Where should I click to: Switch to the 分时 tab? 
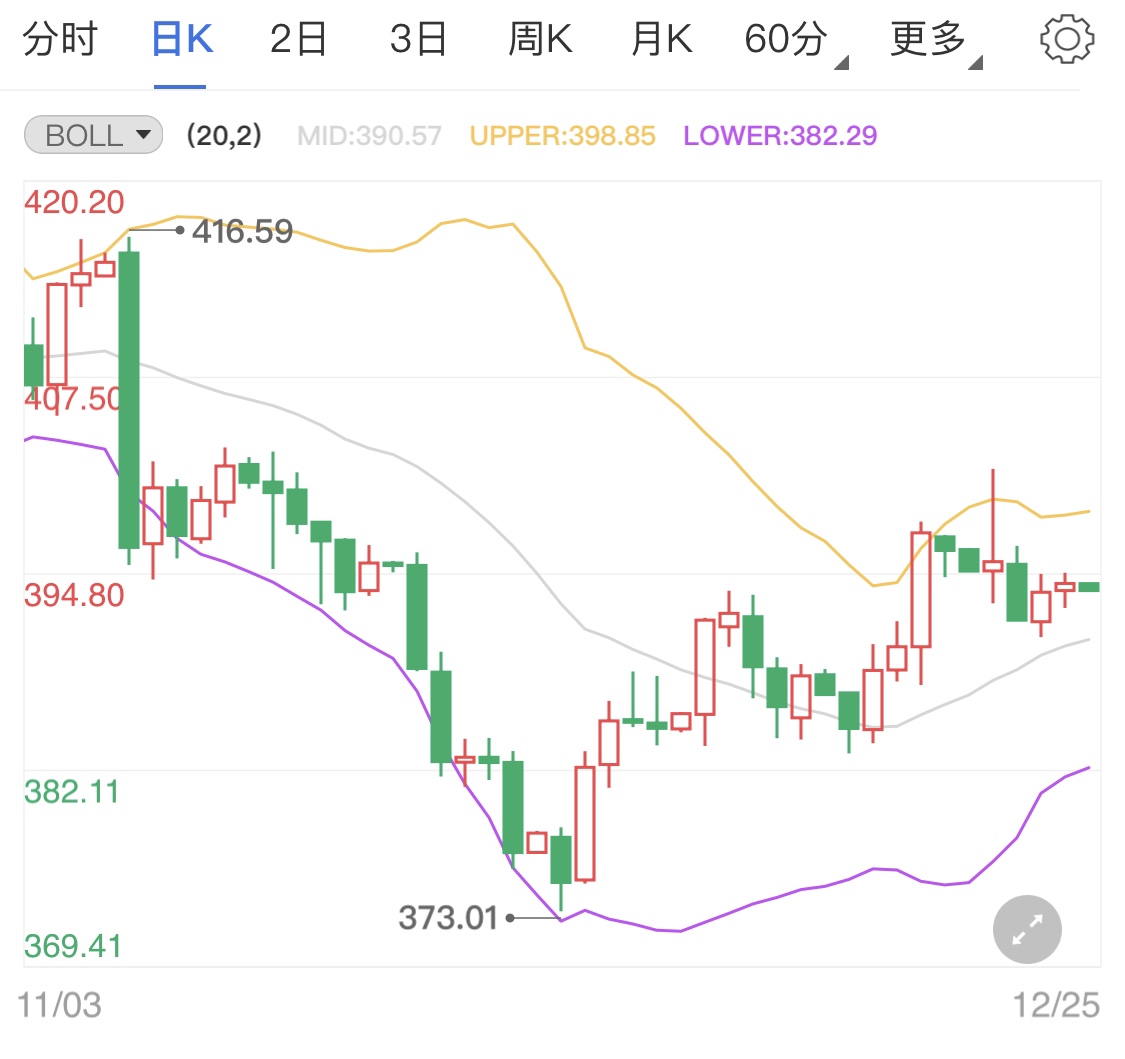(x=60, y=39)
